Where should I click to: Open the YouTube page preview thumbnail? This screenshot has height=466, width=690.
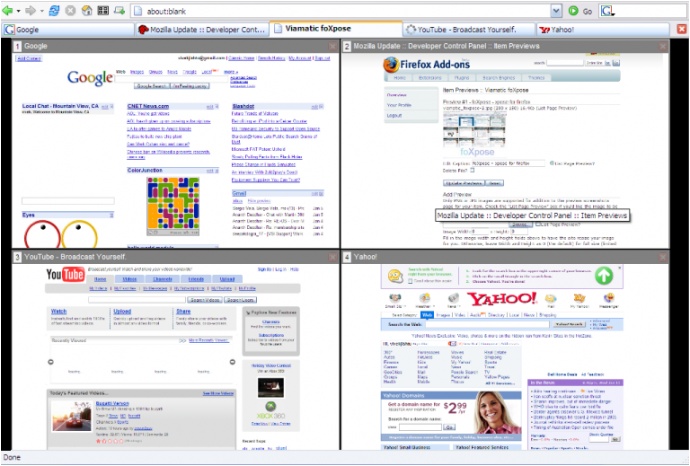click(x=176, y=356)
